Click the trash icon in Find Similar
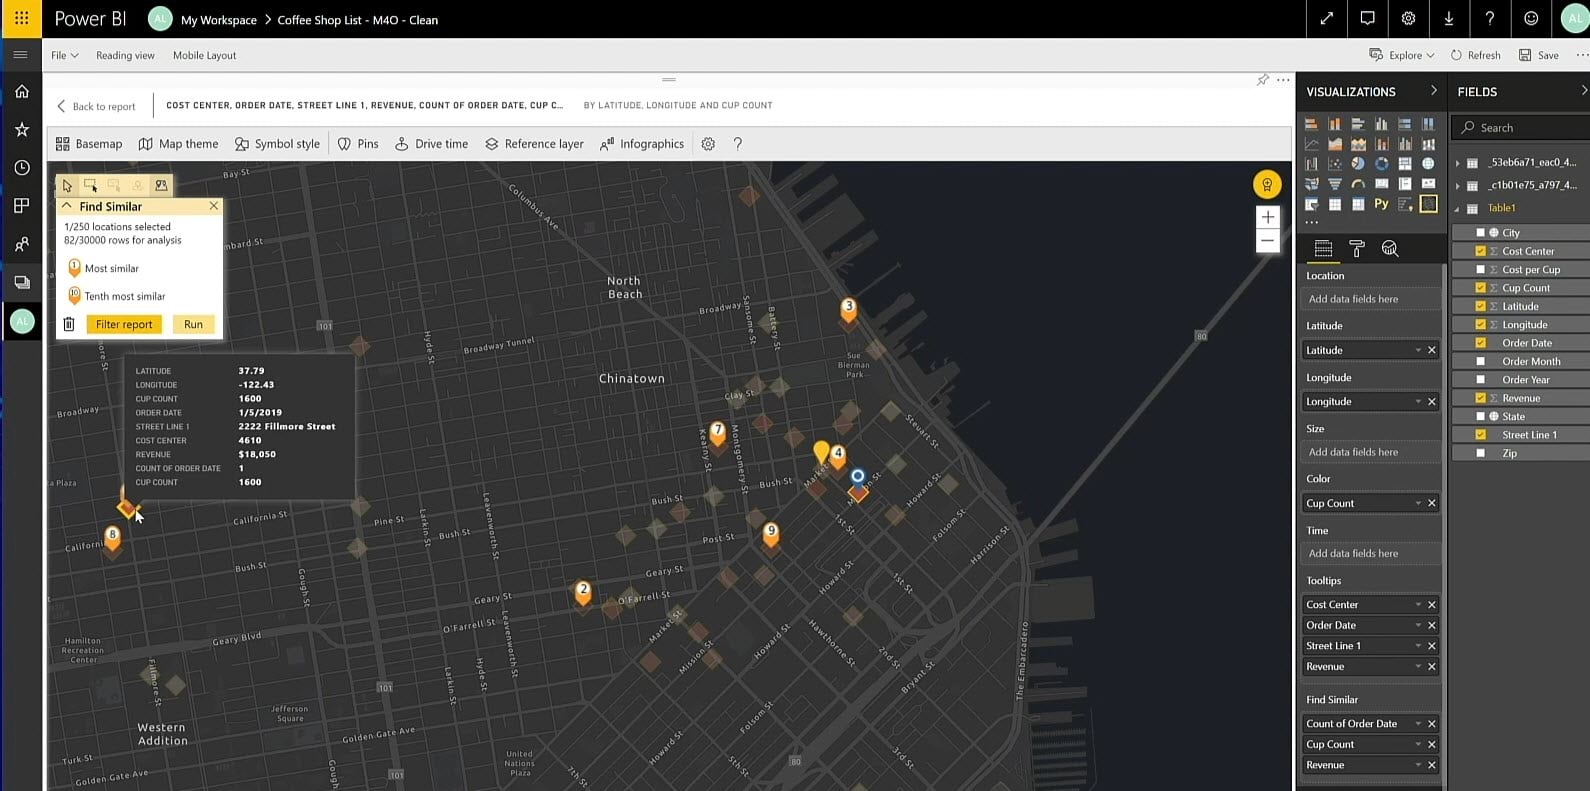The height and width of the screenshot is (791, 1590). pyautogui.click(x=69, y=324)
